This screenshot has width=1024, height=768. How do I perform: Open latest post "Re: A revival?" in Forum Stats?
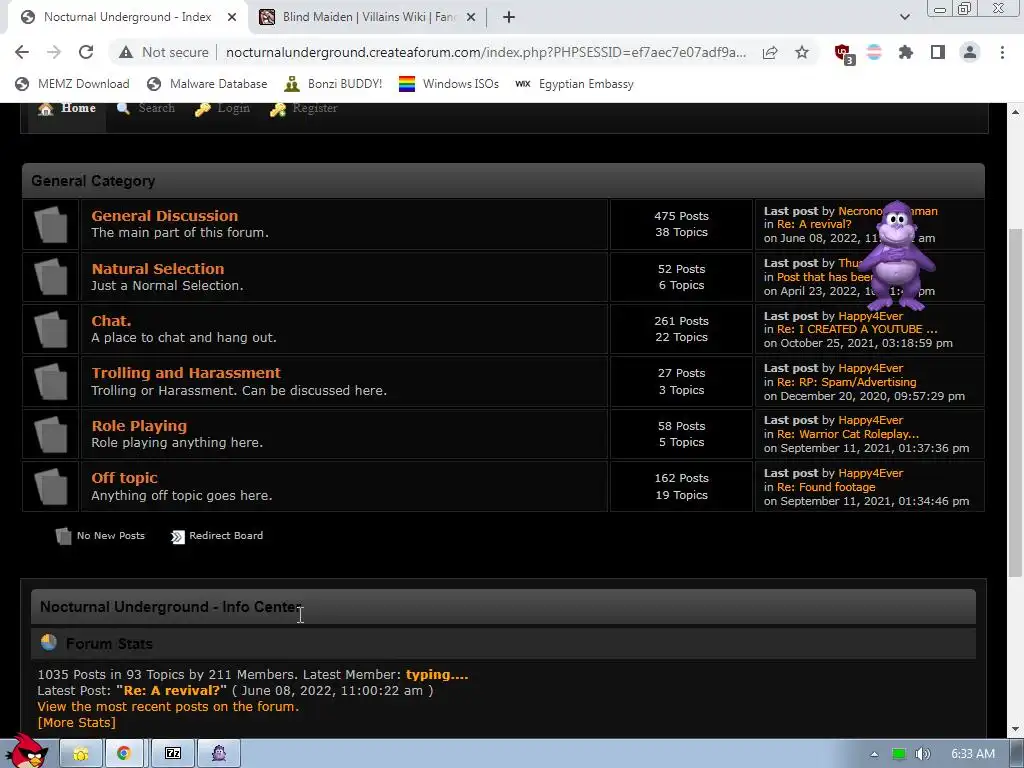tap(172, 690)
